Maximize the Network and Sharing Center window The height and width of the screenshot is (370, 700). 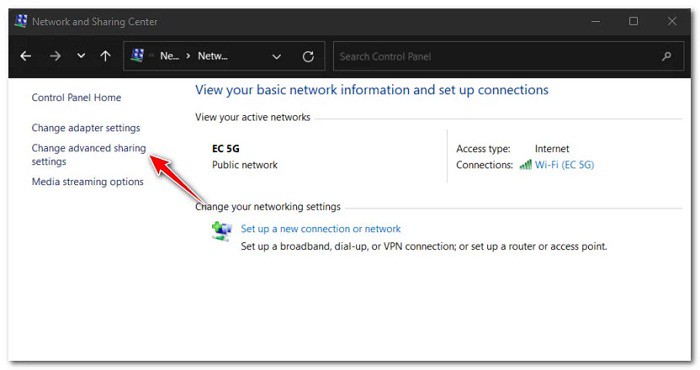(633, 21)
